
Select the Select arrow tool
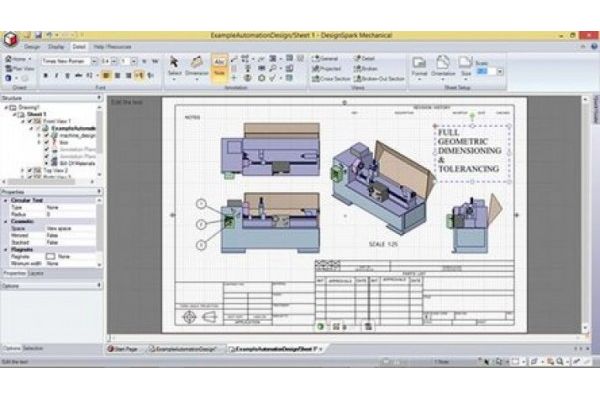pyautogui.click(x=174, y=66)
